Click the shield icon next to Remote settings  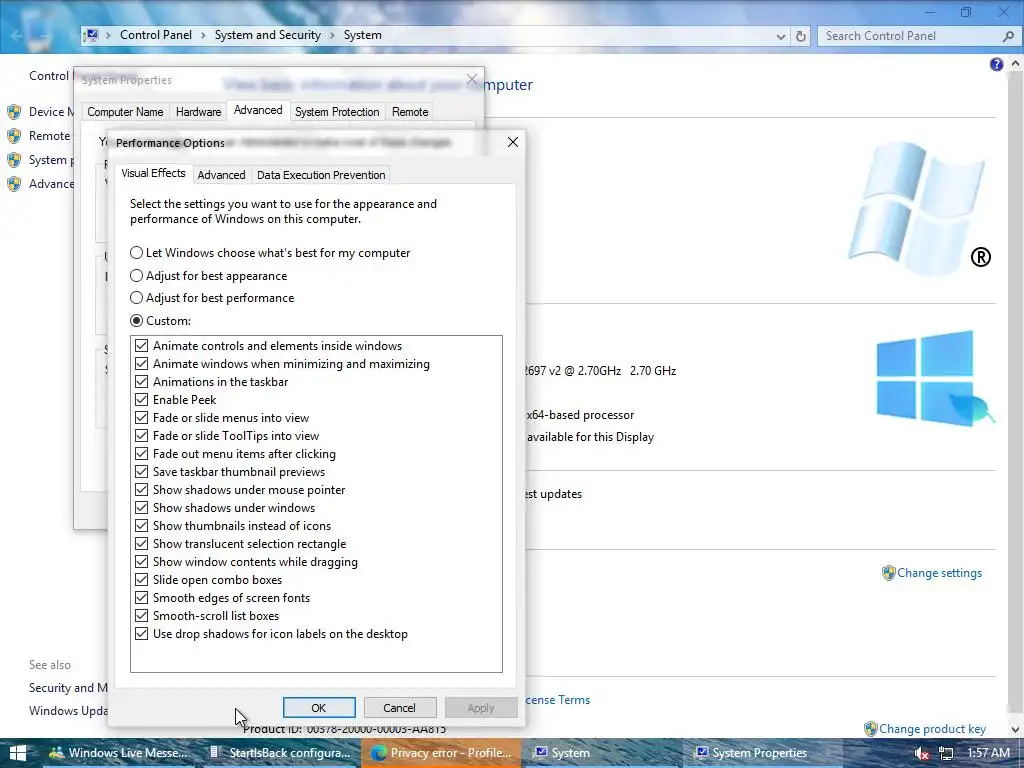[x=14, y=136]
